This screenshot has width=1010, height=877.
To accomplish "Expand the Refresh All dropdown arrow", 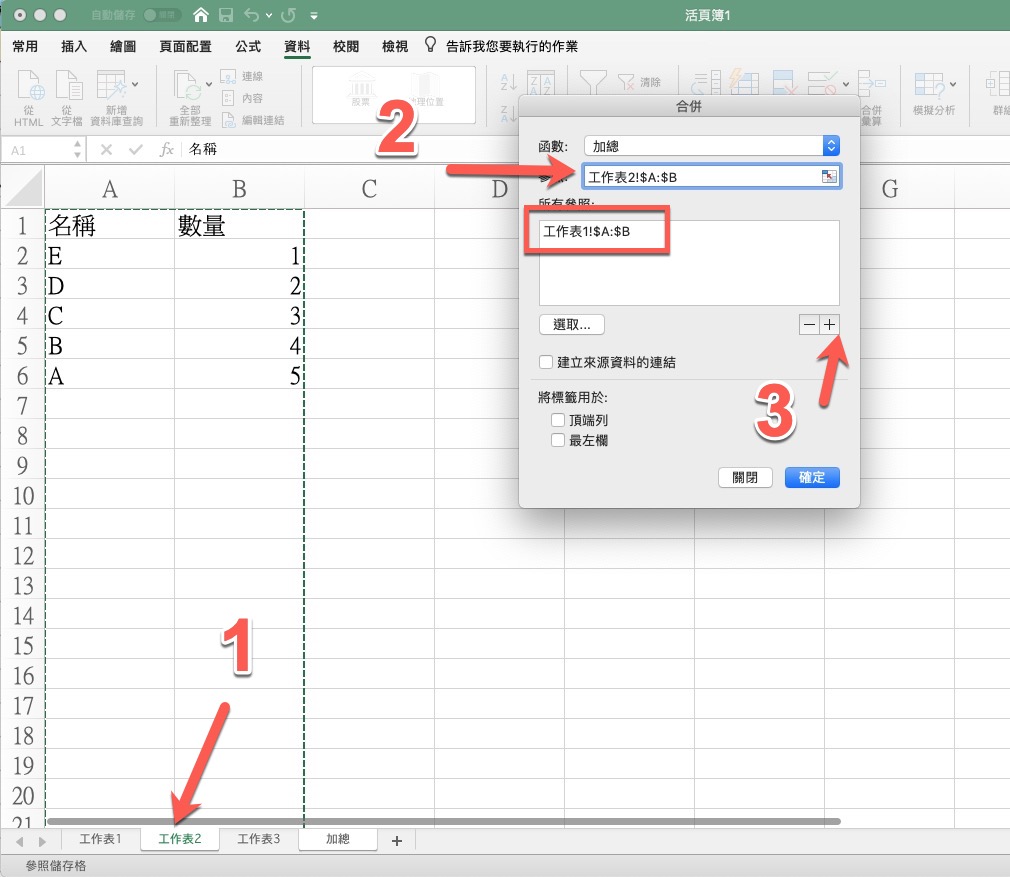I will 209,84.
